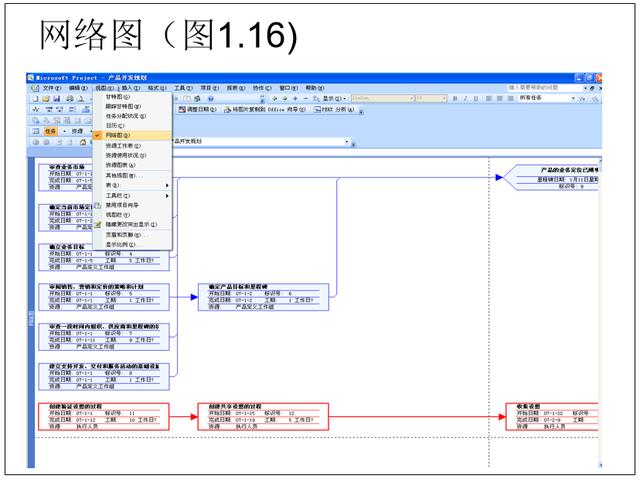
Task: Click the blue Help question-mark icon
Action: pos(211,99)
